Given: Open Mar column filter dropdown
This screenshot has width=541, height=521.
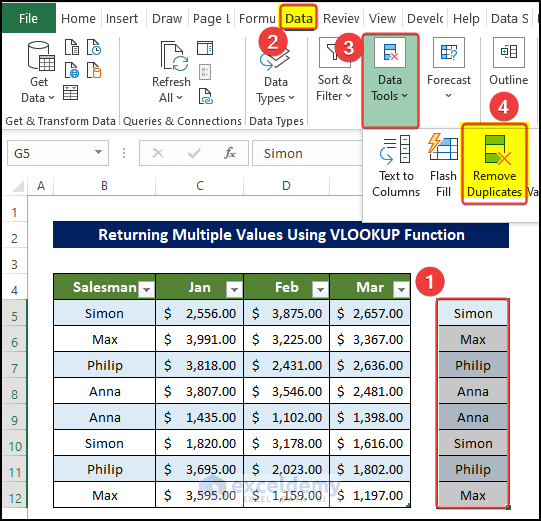Looking at the screenshot, I should pos(401,289).
